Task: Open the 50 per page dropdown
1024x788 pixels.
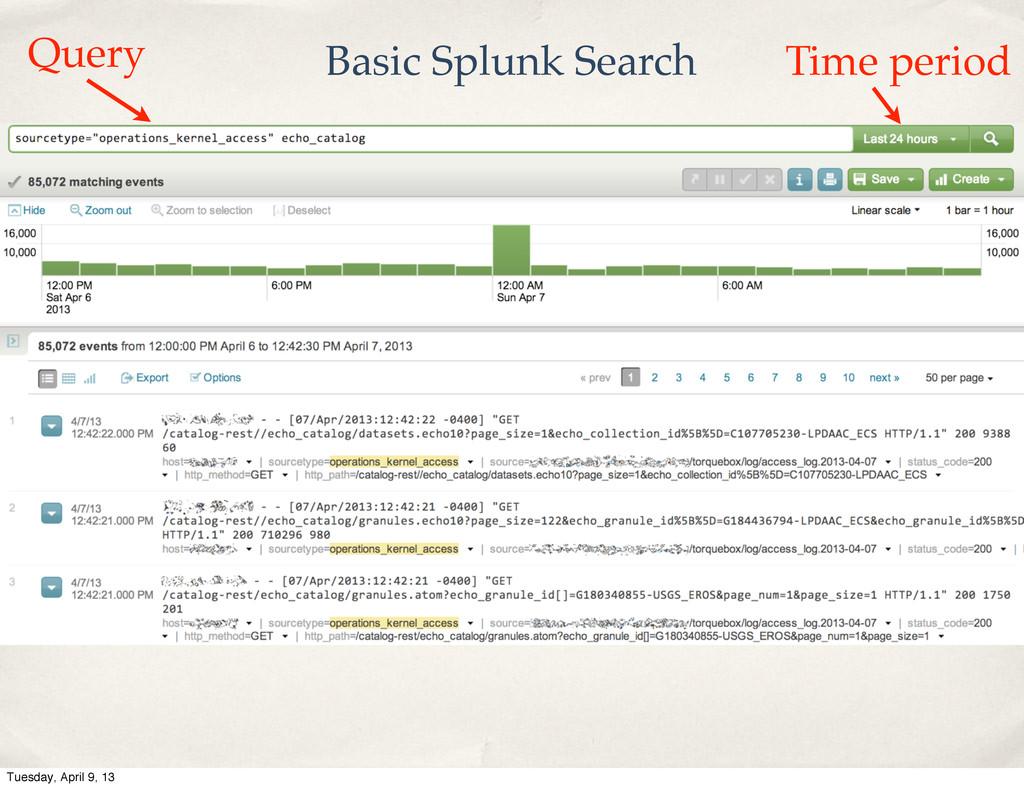Action: tap(959, 378)
